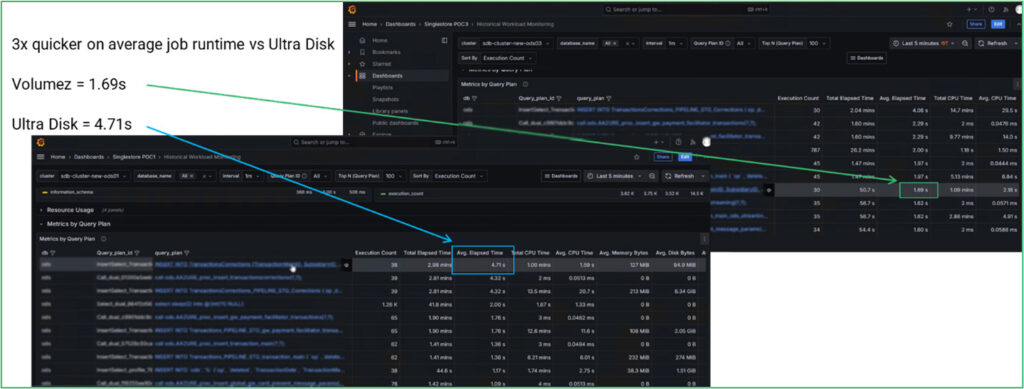
Task: Filter query_plan column in POC1 table
Action: pos(186,253)
